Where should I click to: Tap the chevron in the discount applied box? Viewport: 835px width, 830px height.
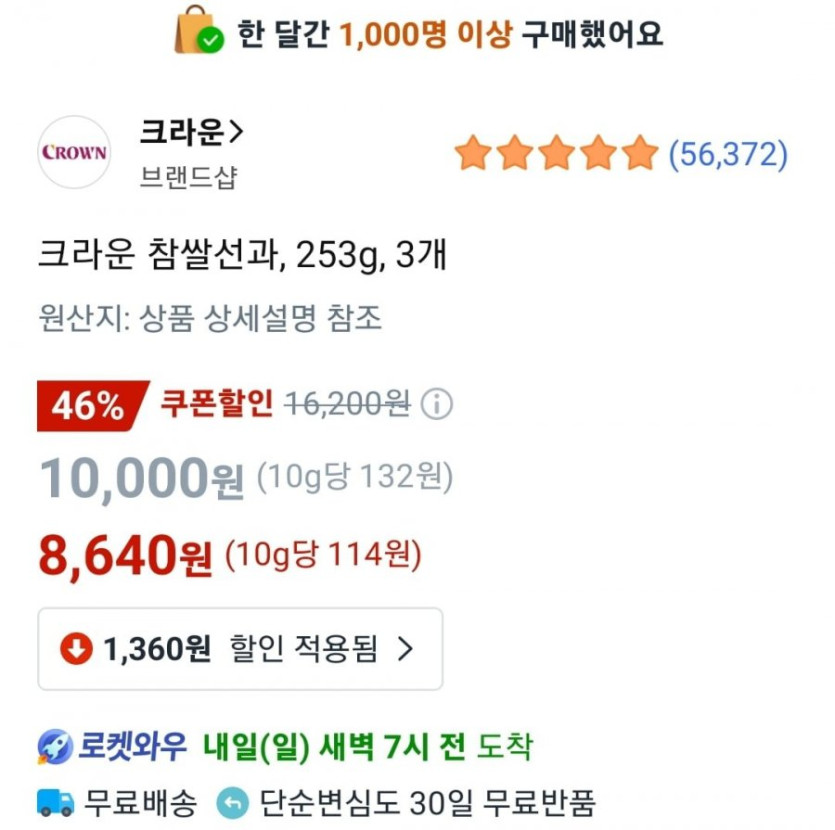405,649
